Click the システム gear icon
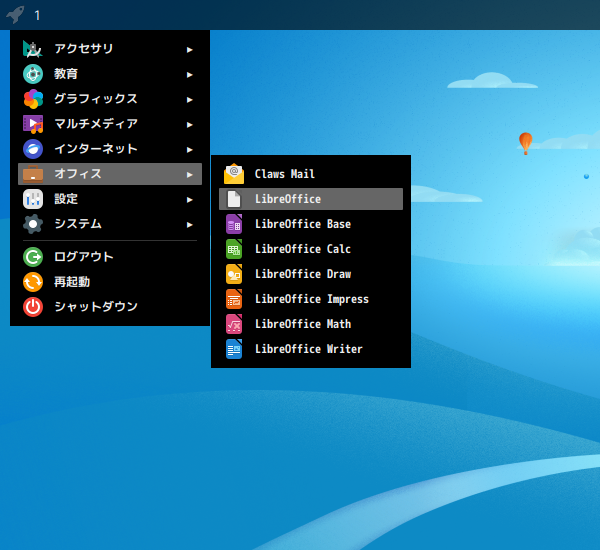The height and width of the screenshot is (550, 600). (x=33, y=224)
